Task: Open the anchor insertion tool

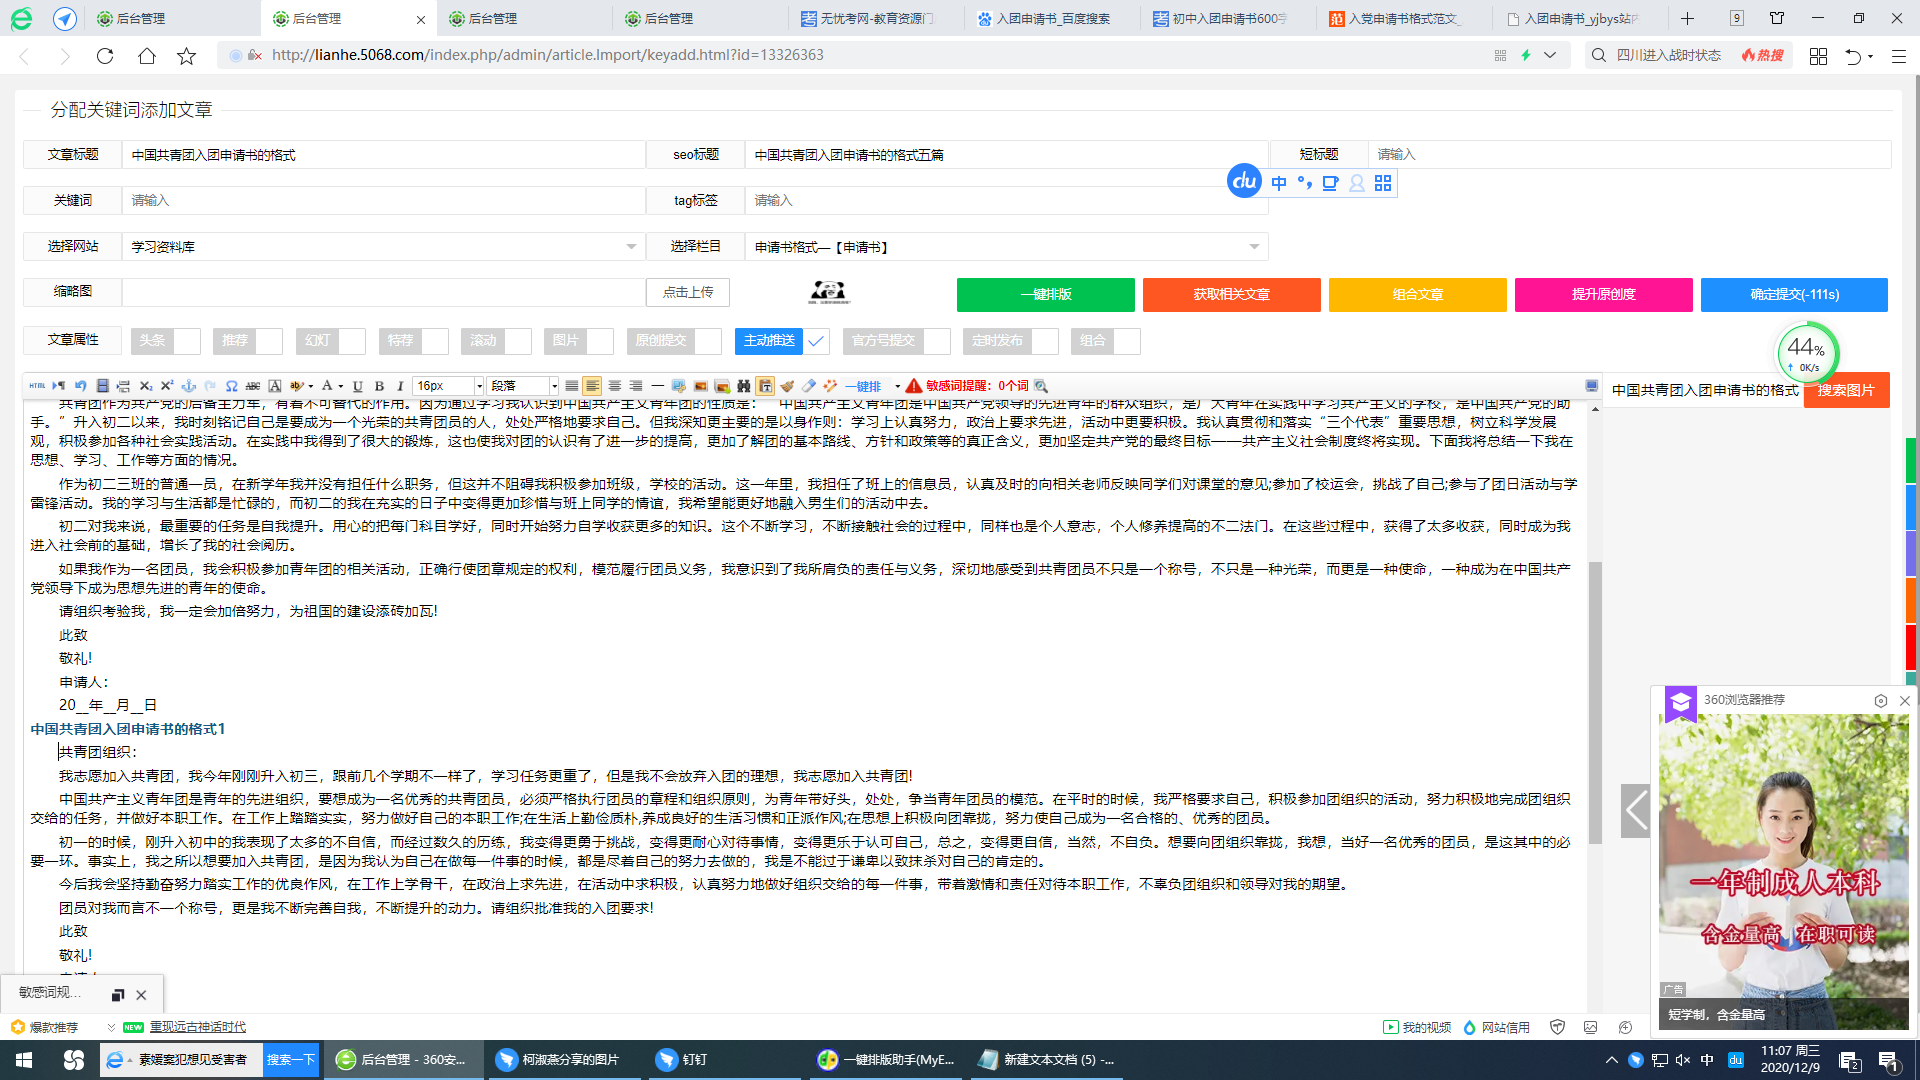Action: coord(189,386)
